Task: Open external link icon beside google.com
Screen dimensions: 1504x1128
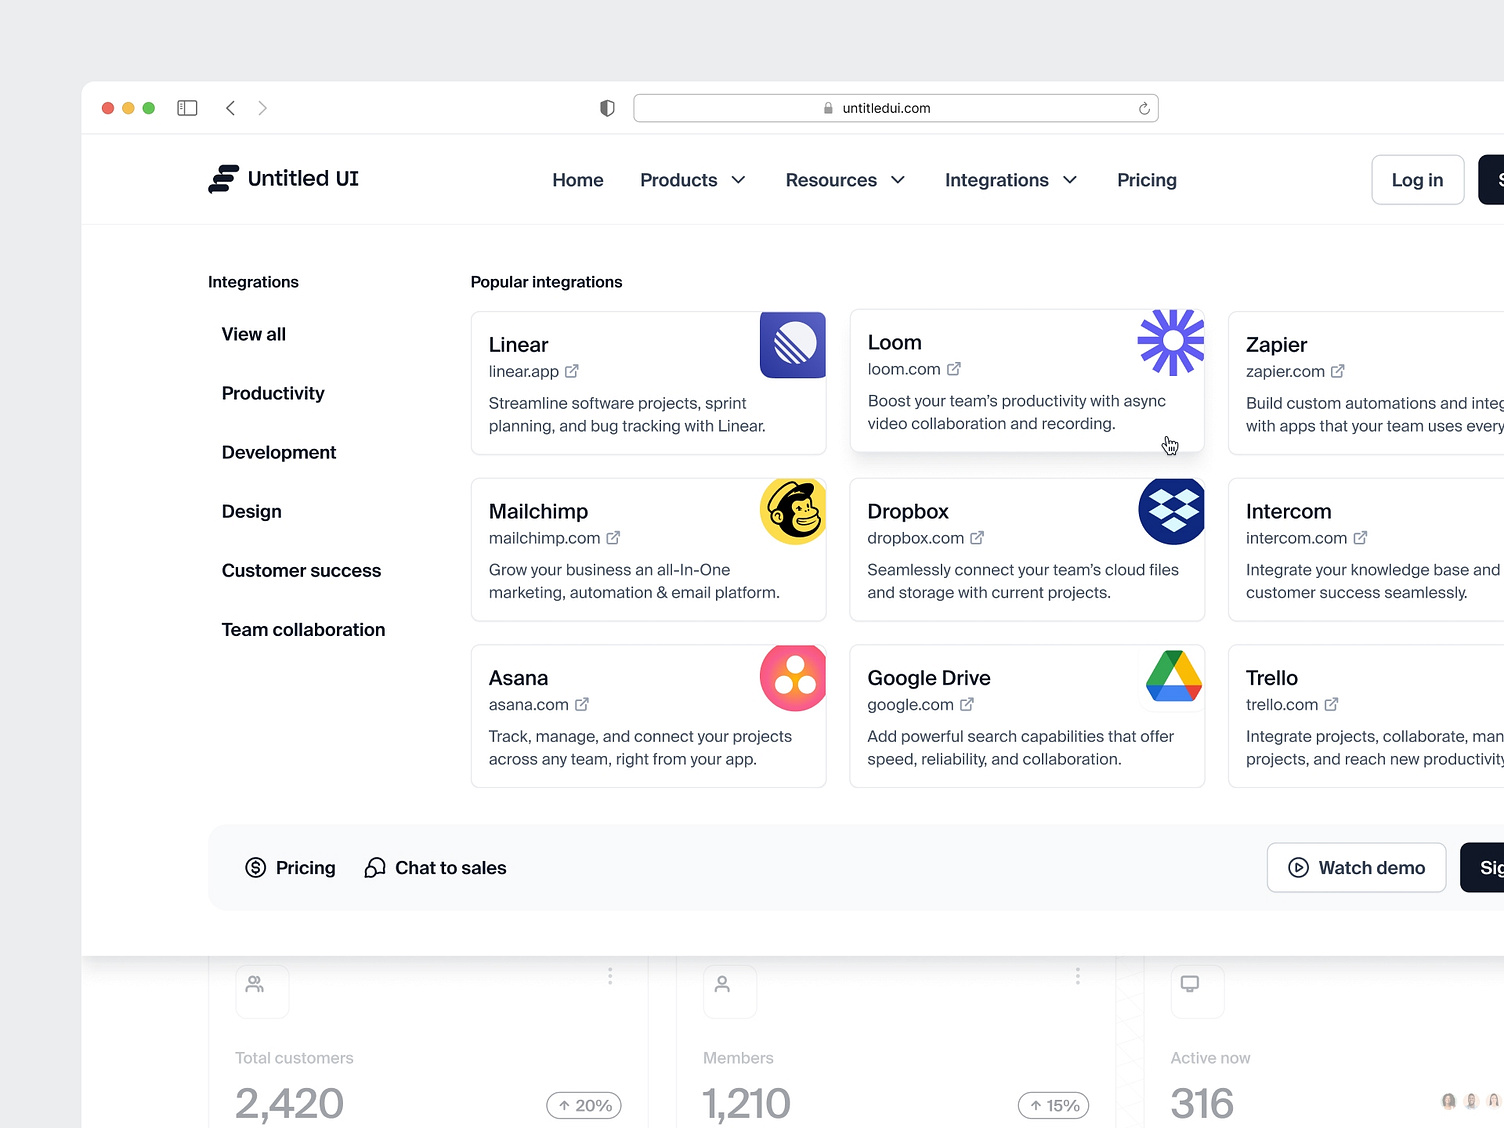Action: (x=967, y=705)
